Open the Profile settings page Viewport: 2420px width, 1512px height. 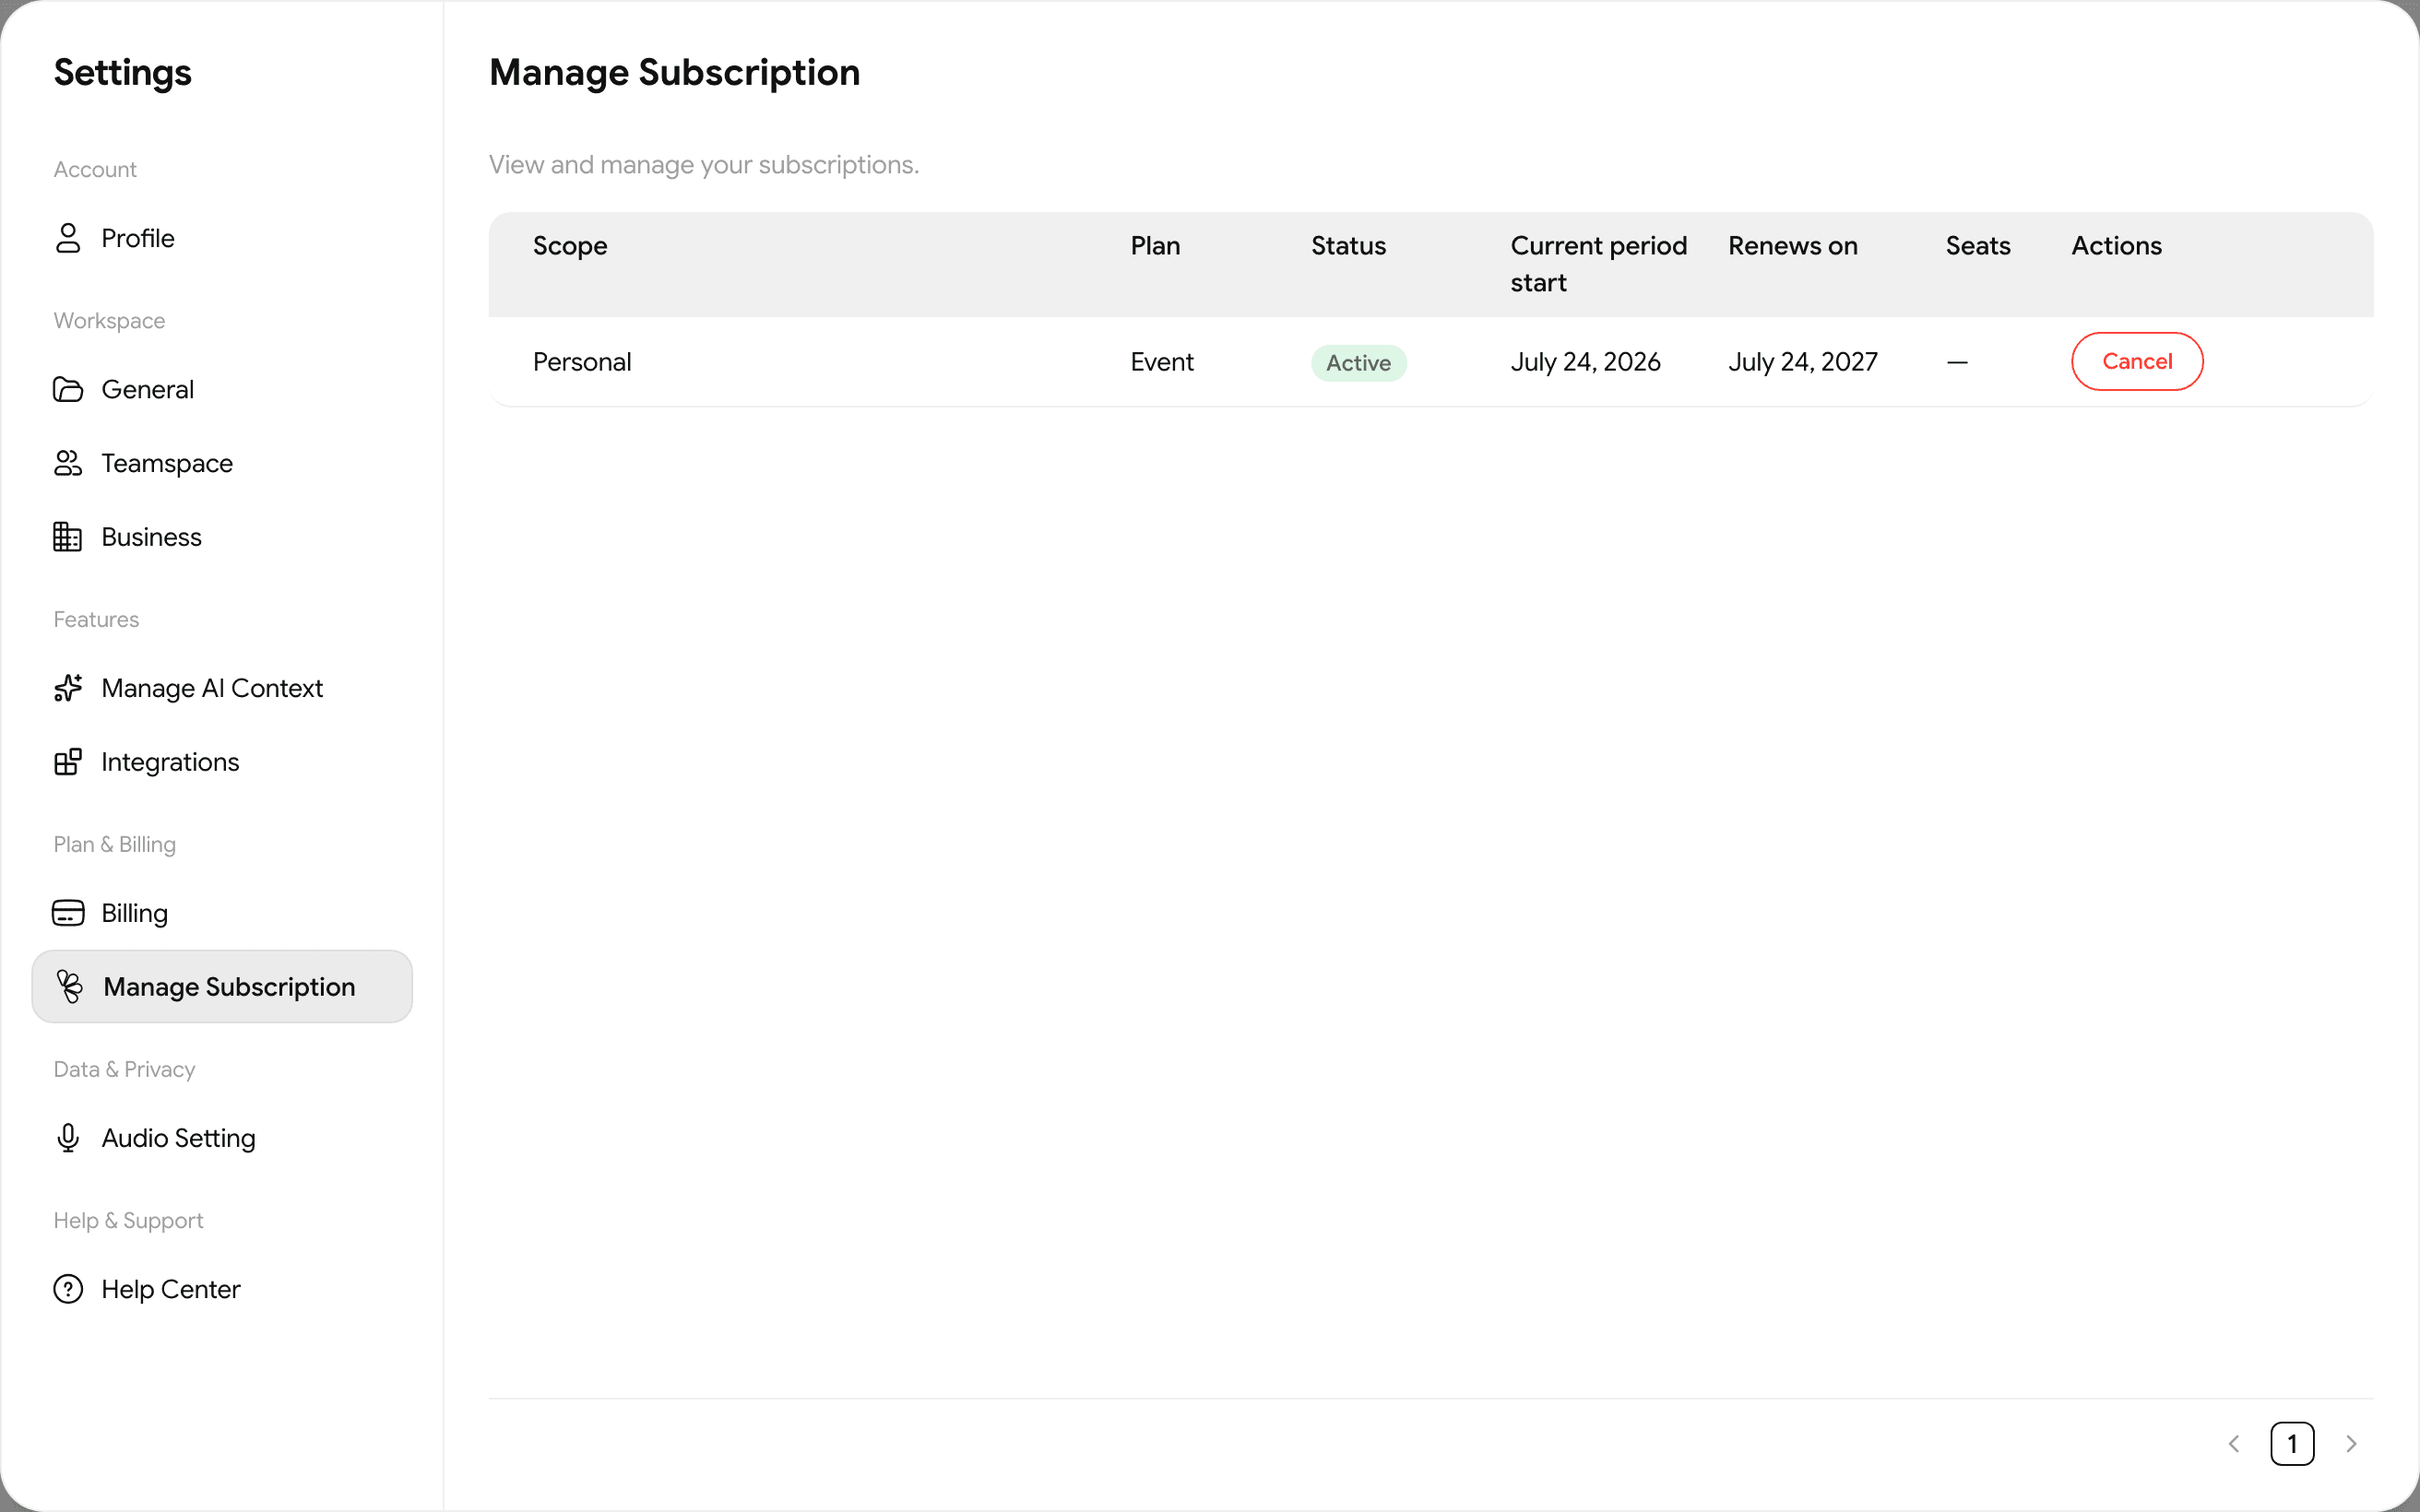pyautogui.click(x=138, y=238)
